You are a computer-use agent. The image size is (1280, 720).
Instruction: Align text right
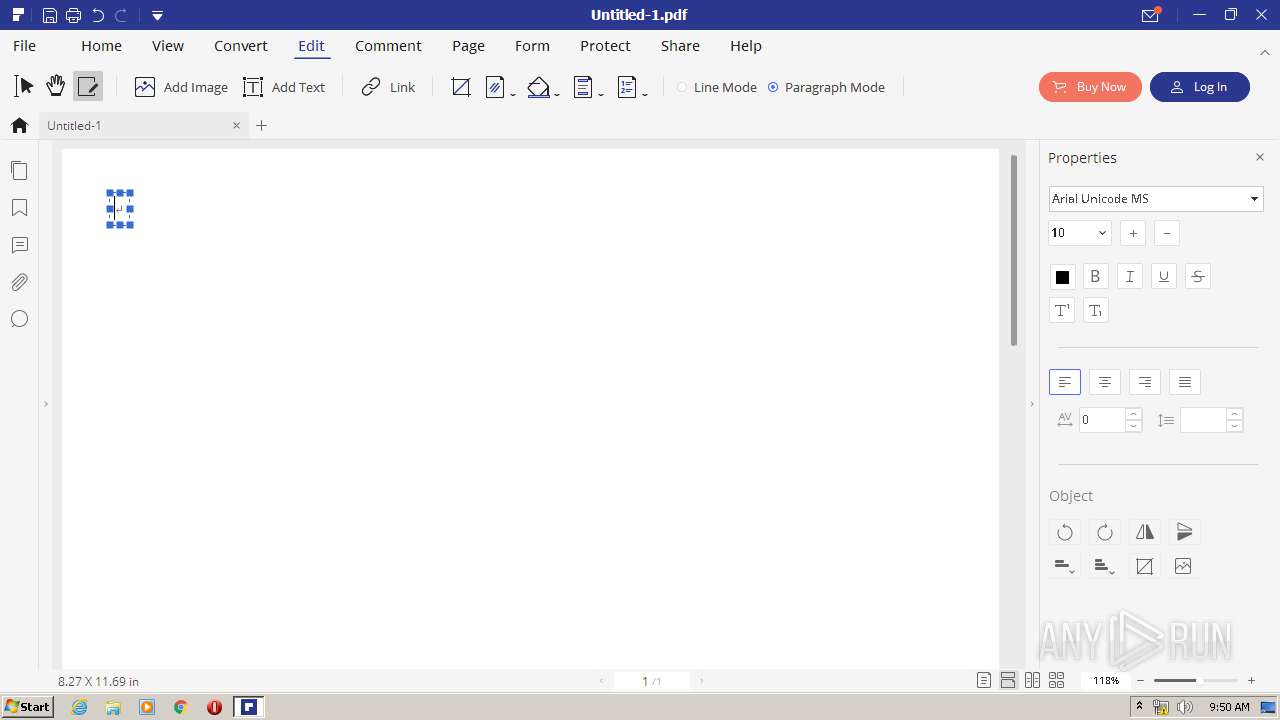pyautogui.click(x=1144, y=382)
